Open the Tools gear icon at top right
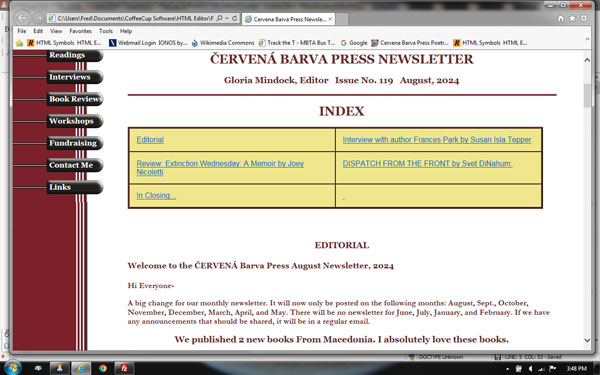 584,18
